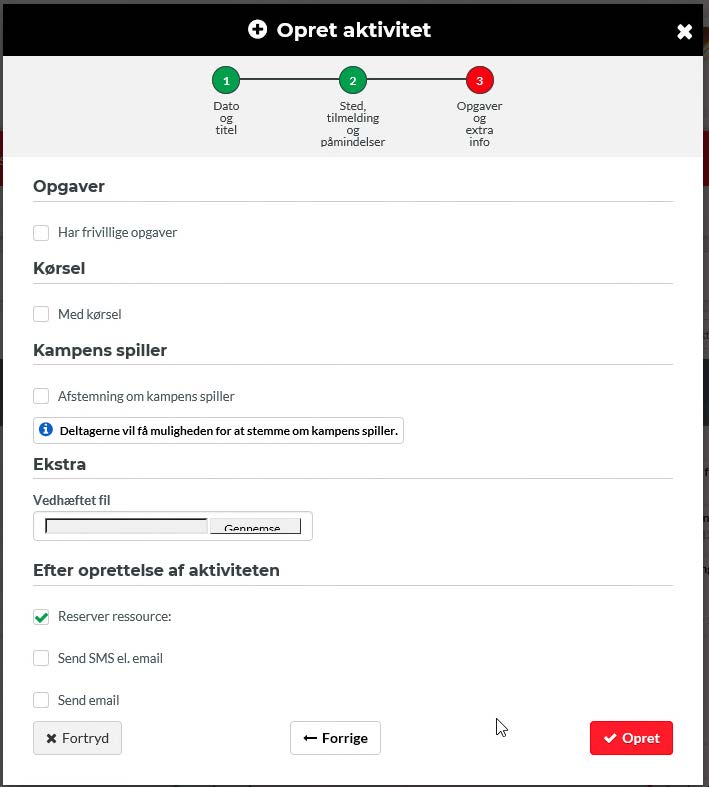Click the plus icon in dialog title

pos(257,30)
